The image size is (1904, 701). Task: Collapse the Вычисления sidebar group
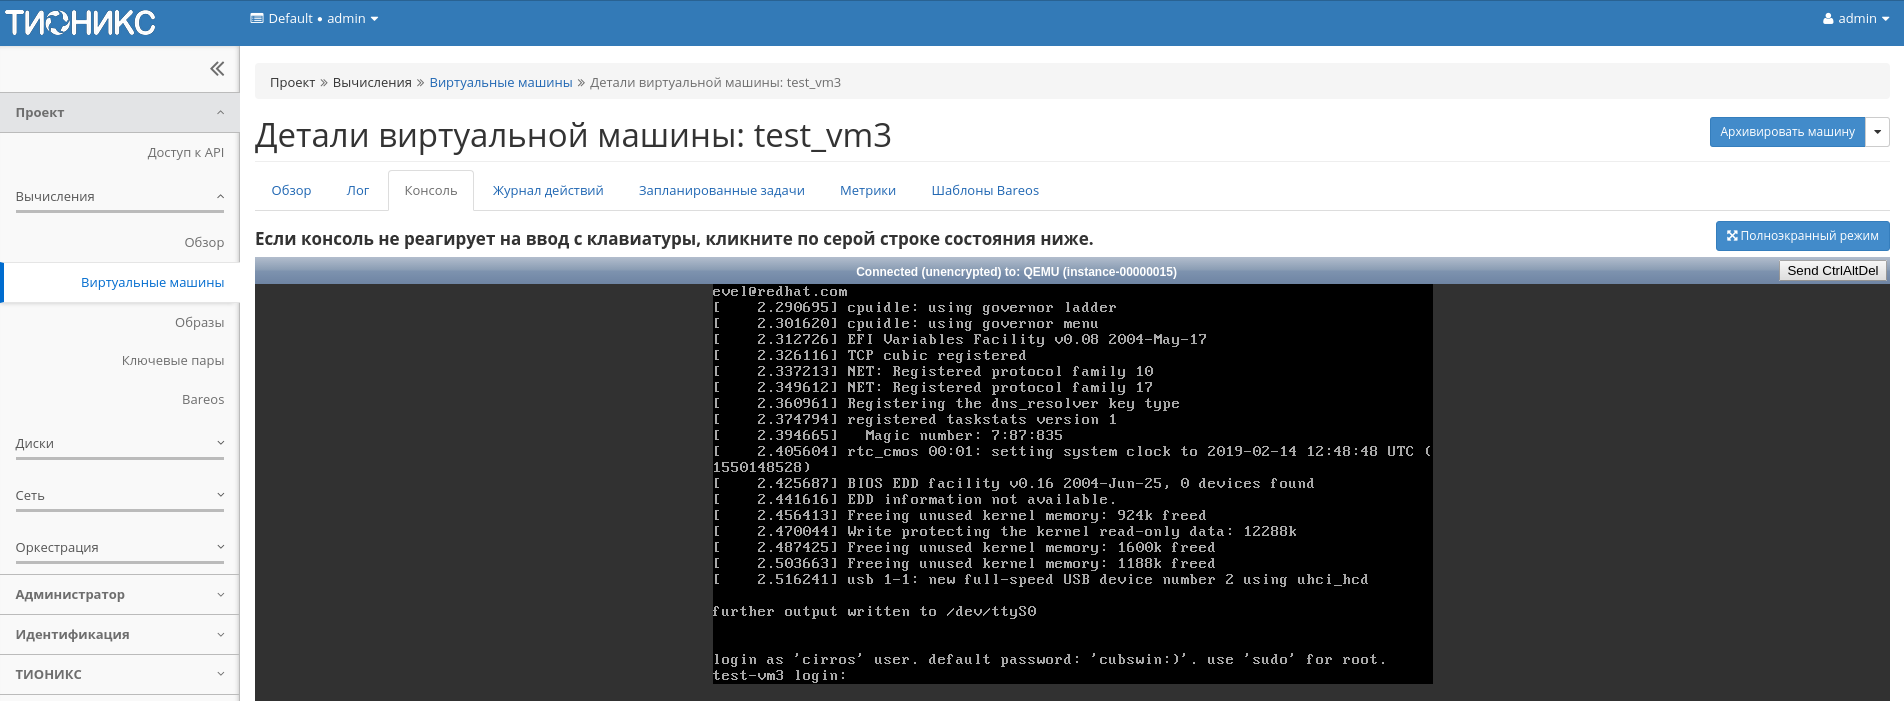[120, 197]
